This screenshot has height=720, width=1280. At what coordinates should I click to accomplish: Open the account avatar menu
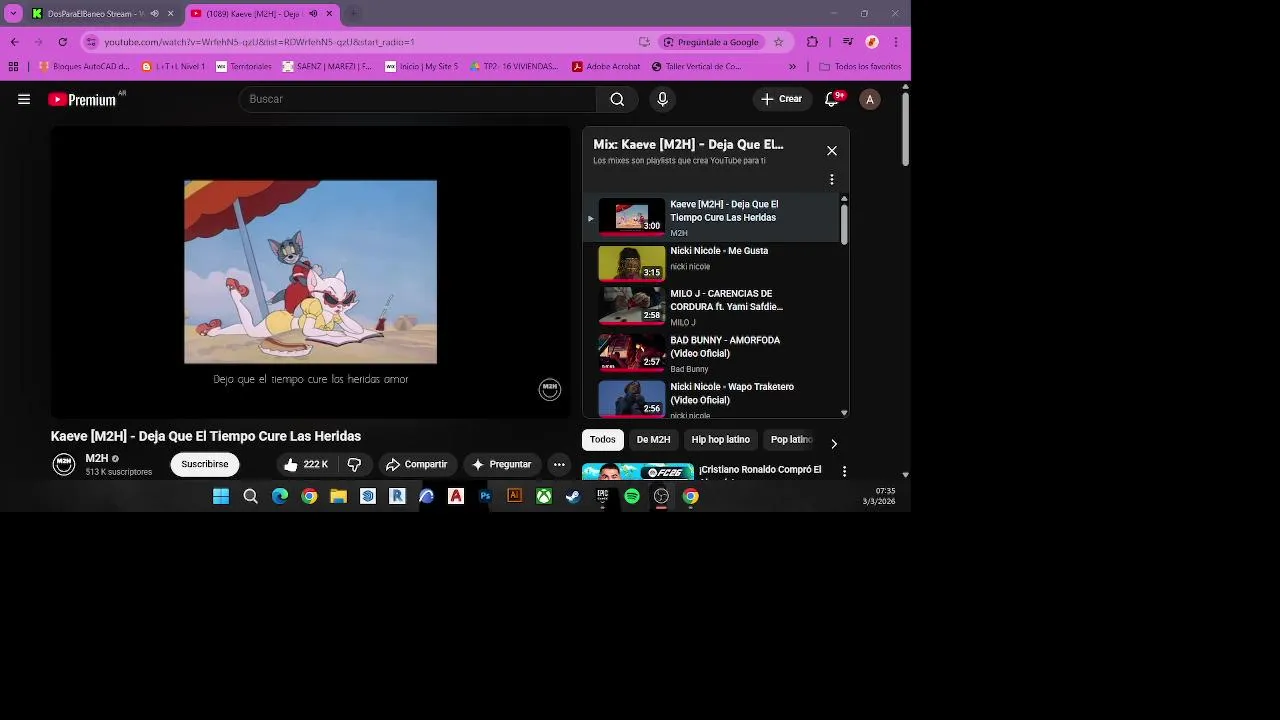pos(870,99)
